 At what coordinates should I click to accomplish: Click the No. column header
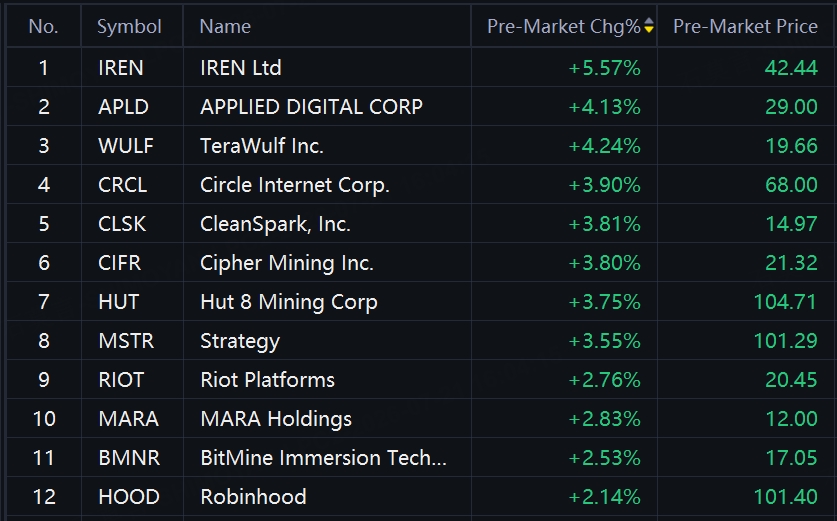coord(43,26)
